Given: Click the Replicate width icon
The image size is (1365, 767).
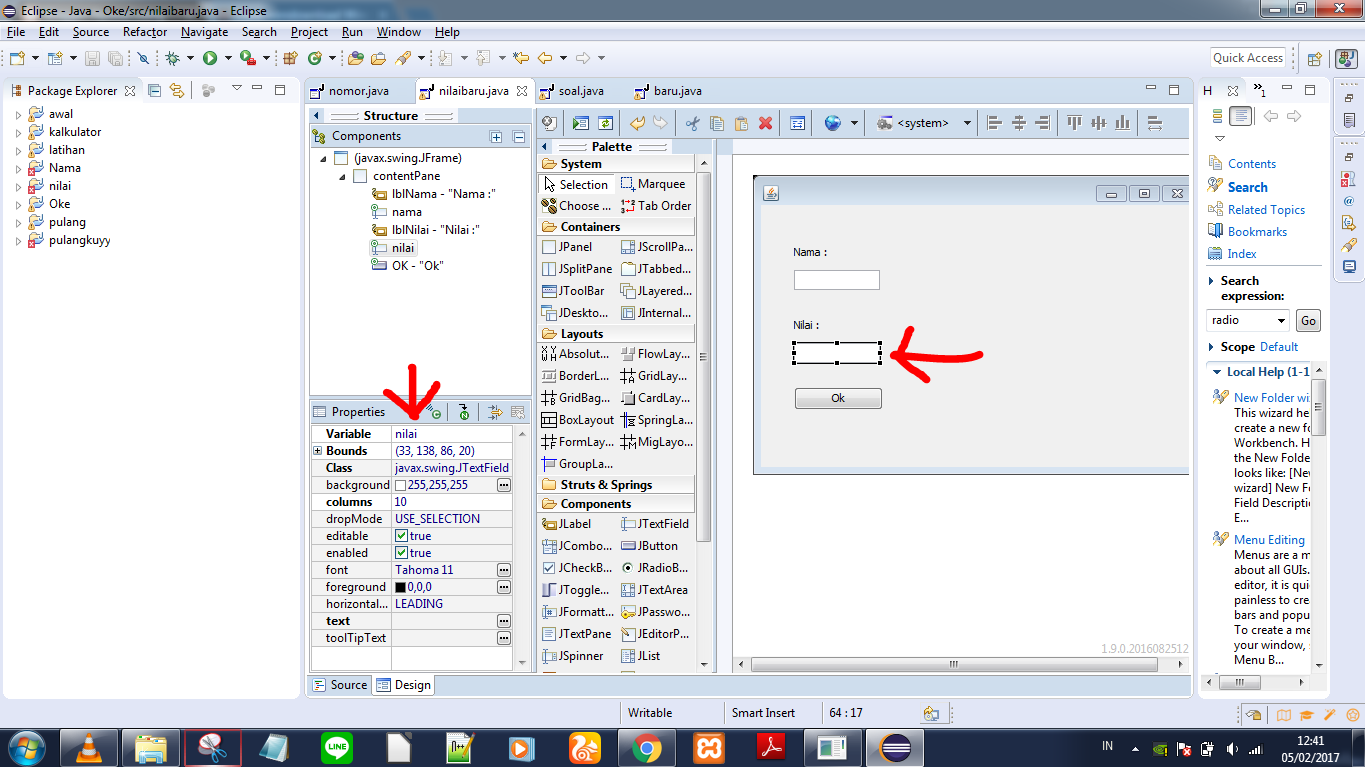Looking at the screenshot, I should tap(1154, 123).
